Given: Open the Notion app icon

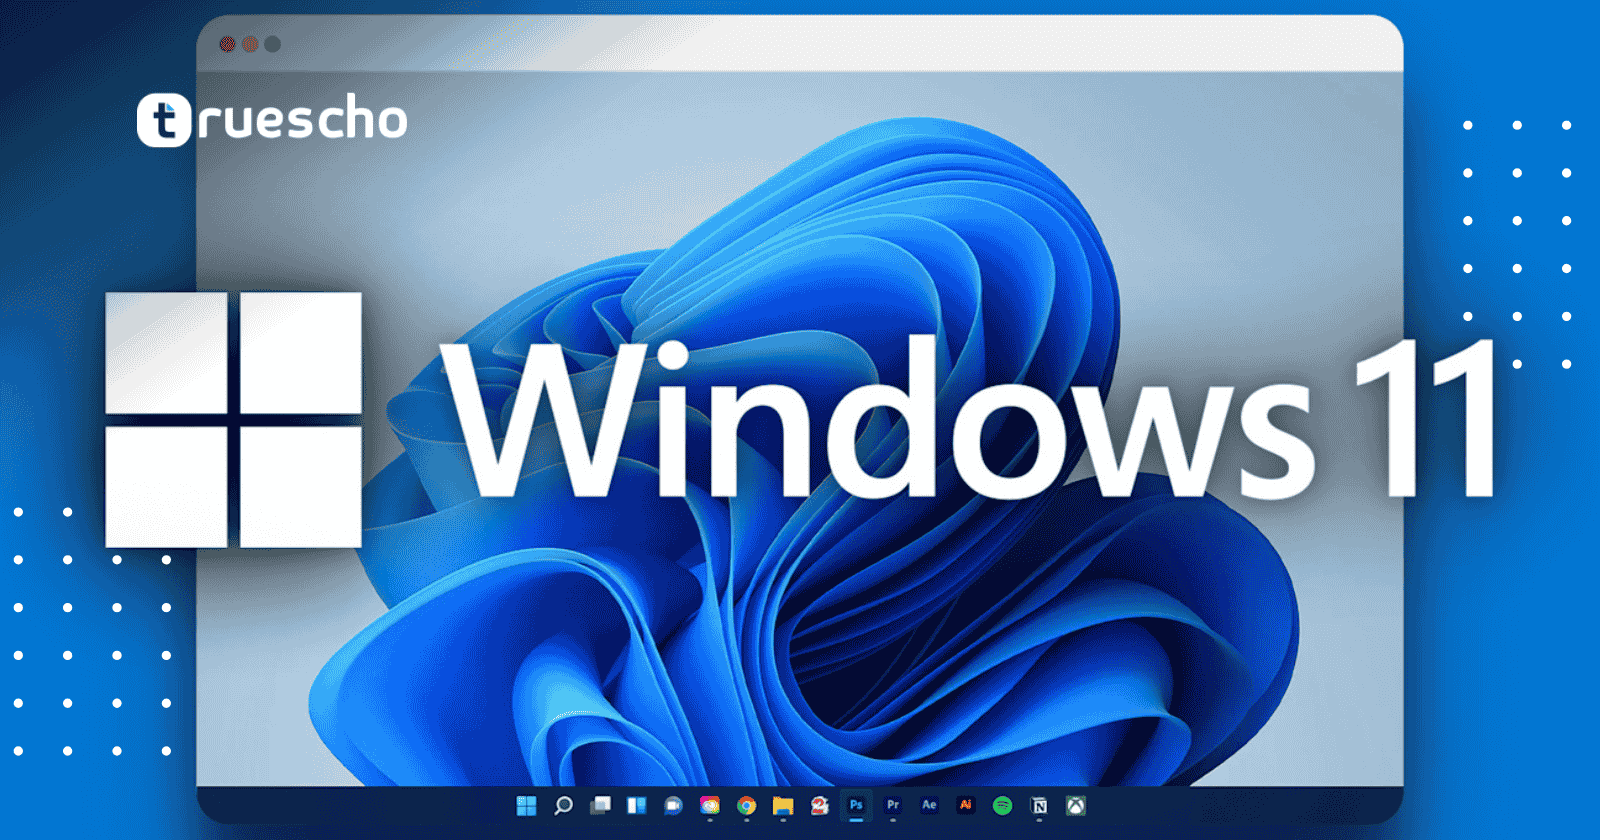Looking at the screenshot, I should point(1039,806).
